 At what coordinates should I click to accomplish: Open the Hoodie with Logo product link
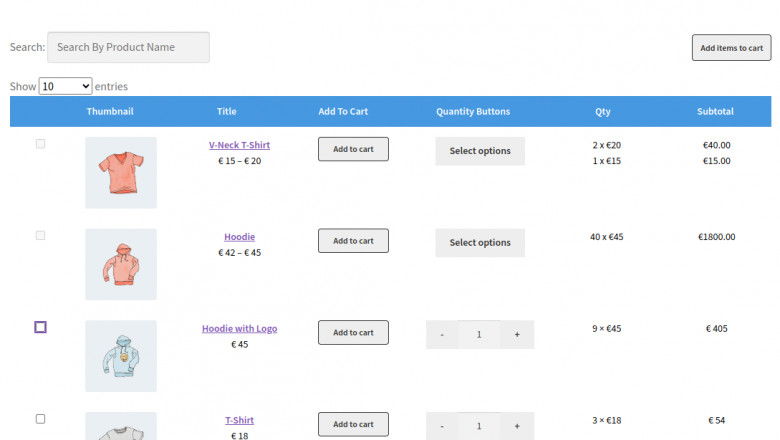[x=239, y=329]
